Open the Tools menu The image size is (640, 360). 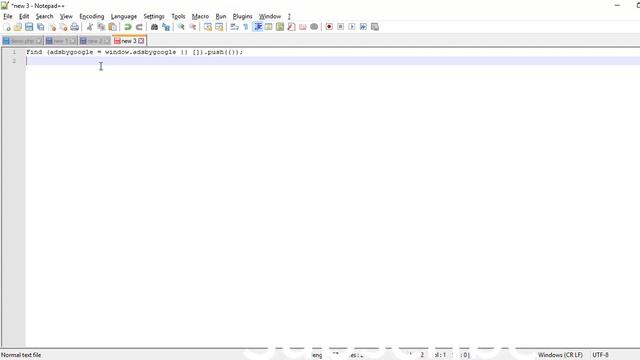pyautogui.click(x=178, y=16)
